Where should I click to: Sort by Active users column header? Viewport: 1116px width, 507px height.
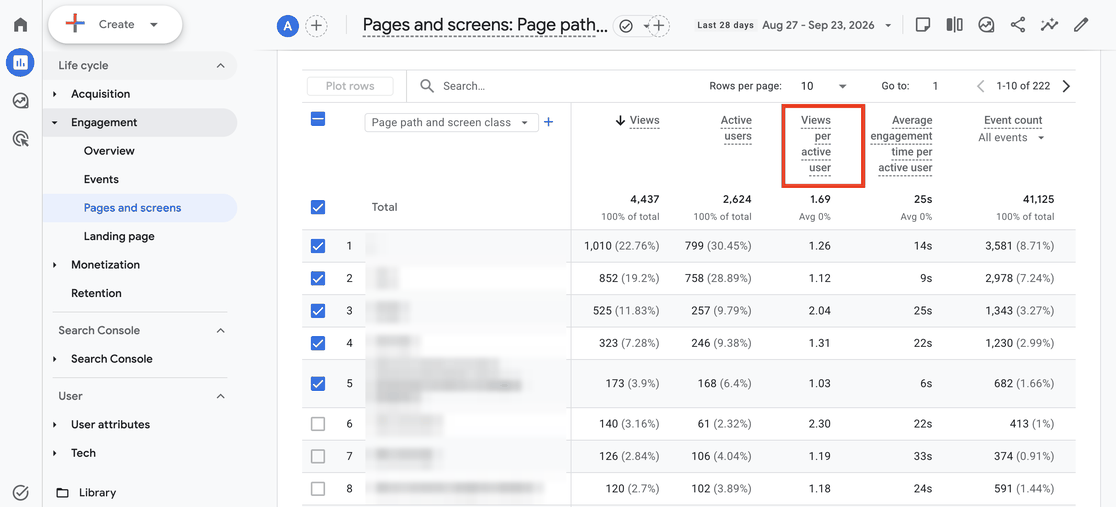tap(736, 128)
